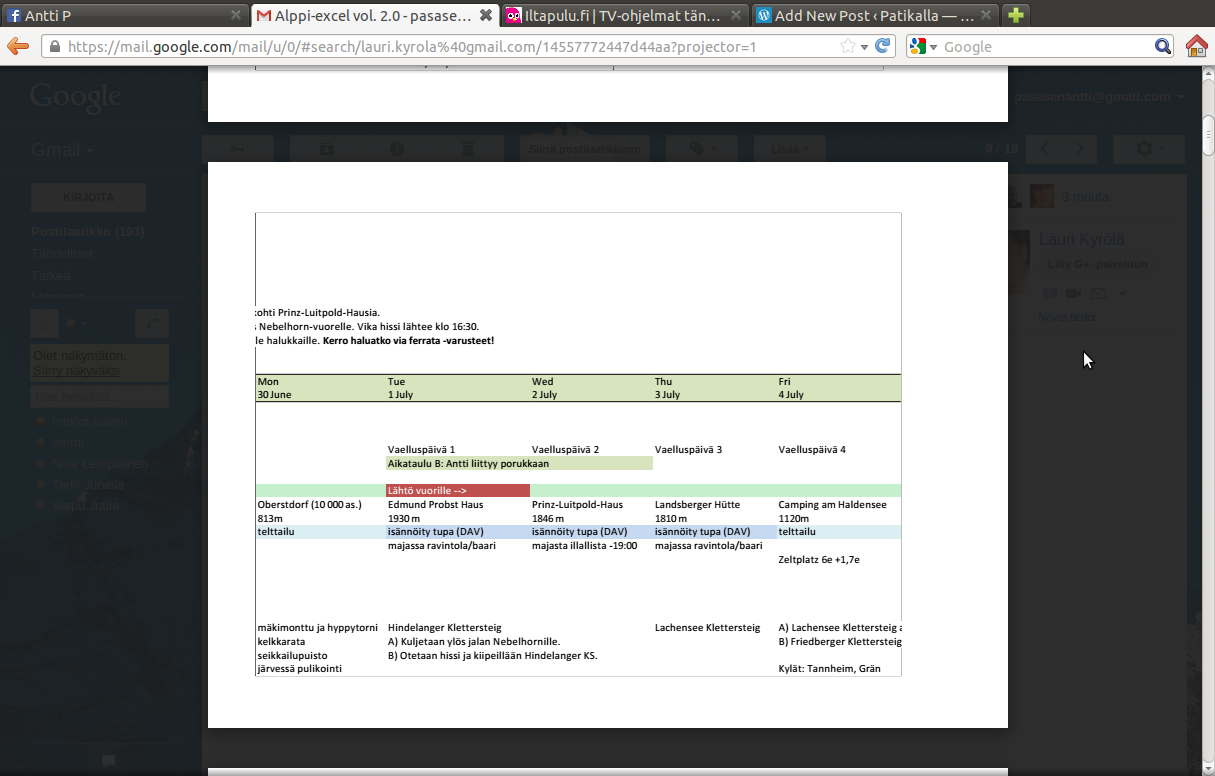Start video call with Lauri Kyrölä

pyautogui.click(x=1074, y=293)
